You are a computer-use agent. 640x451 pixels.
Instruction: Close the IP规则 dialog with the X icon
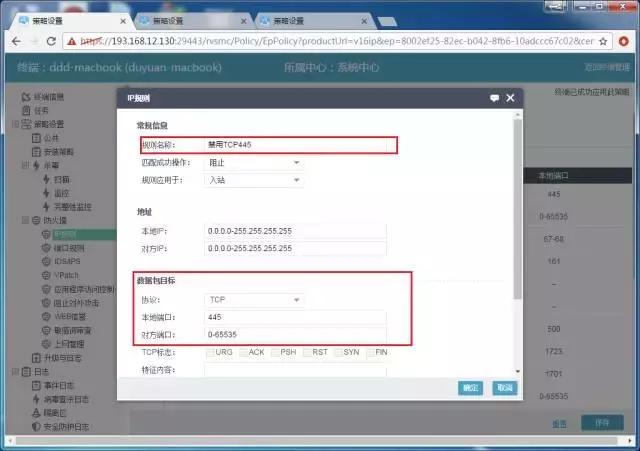click(510, 98)
